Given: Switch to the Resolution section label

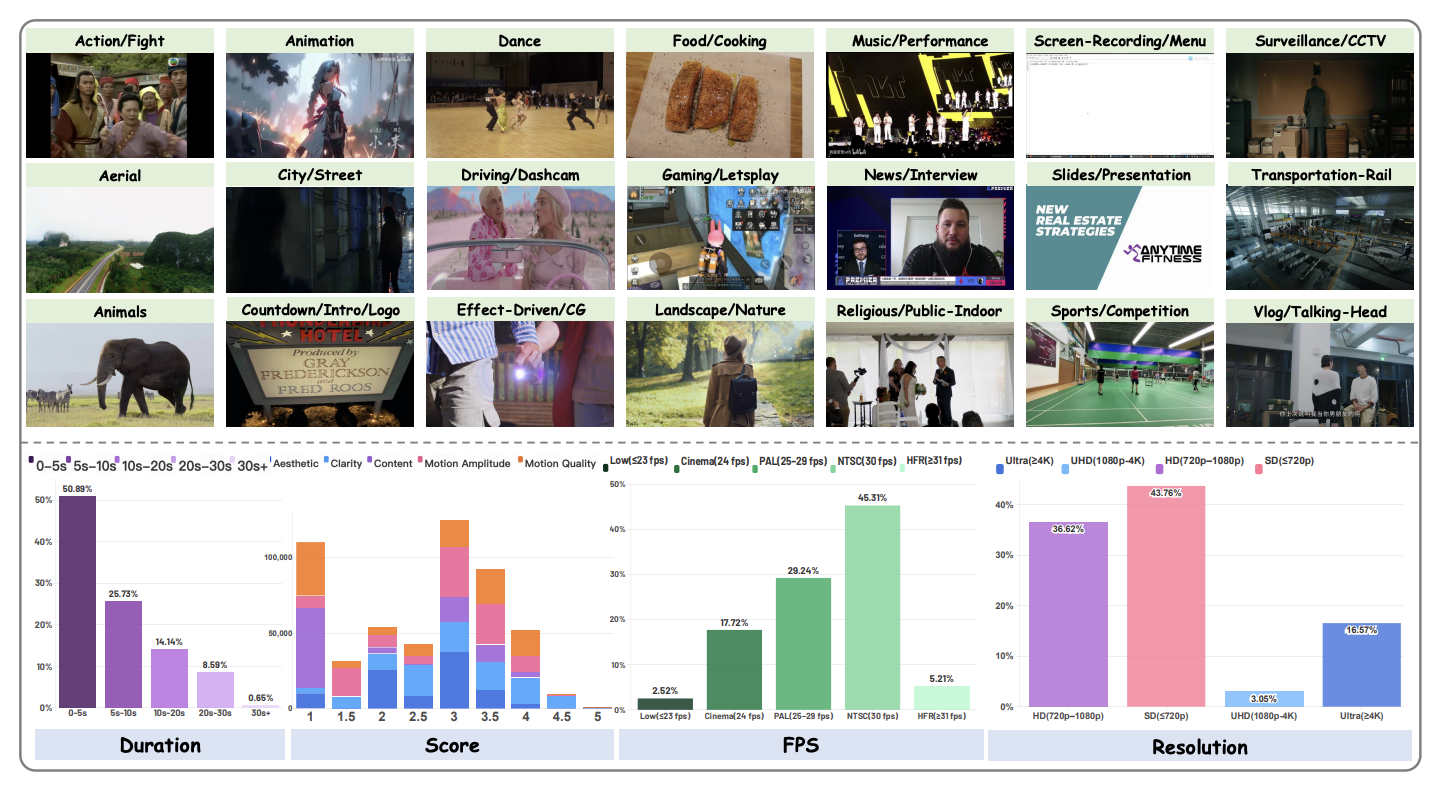Looking at the screenshot, I should pos(1199,746).
